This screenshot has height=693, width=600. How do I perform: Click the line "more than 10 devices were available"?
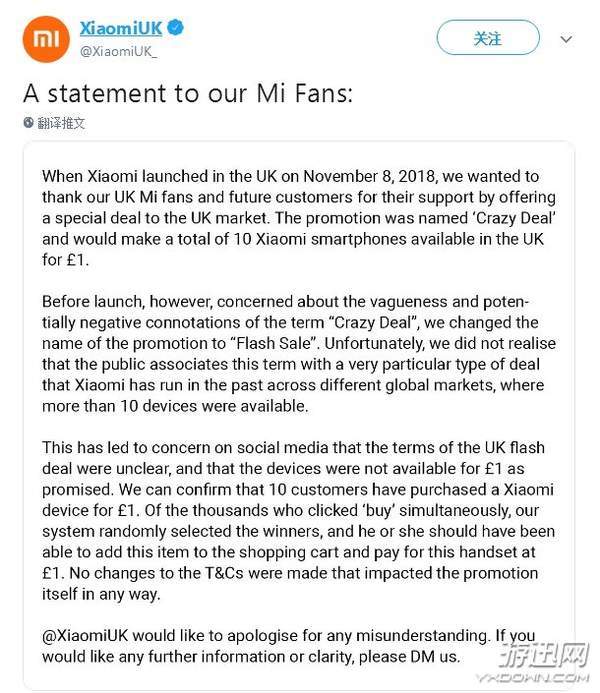click(175, 406)
